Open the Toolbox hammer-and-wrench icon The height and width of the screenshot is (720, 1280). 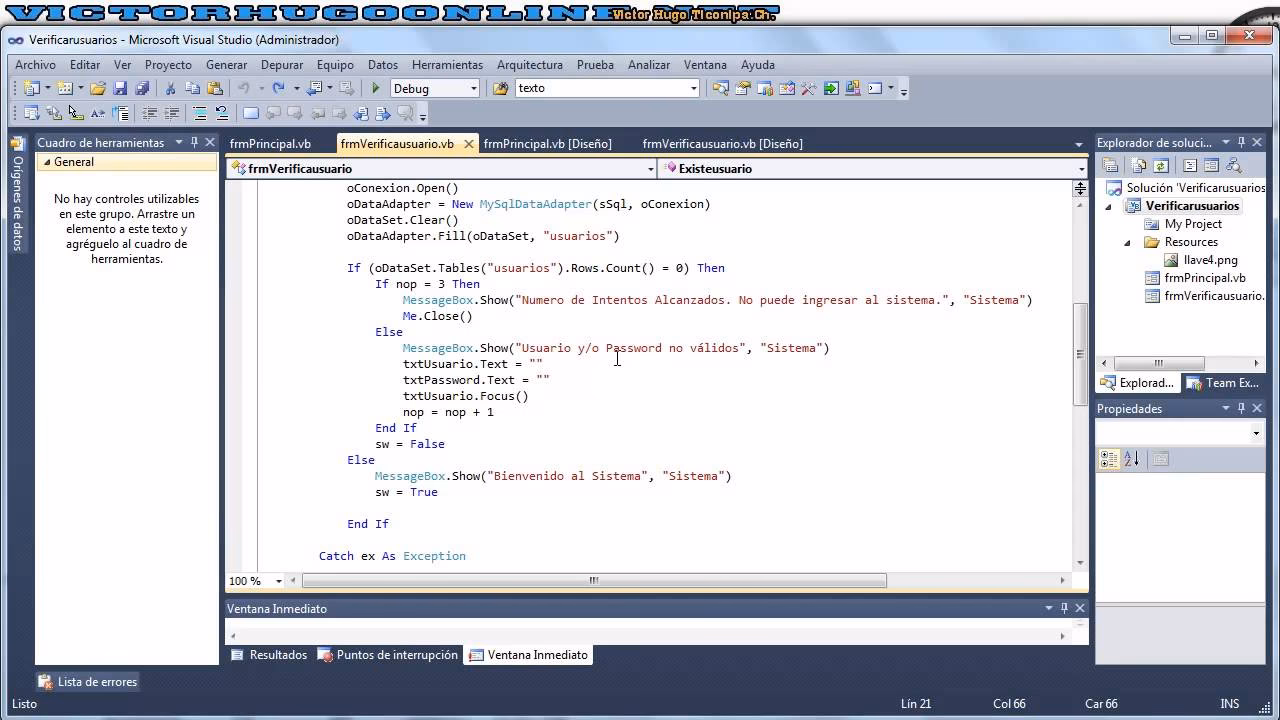tap(808, 88)
